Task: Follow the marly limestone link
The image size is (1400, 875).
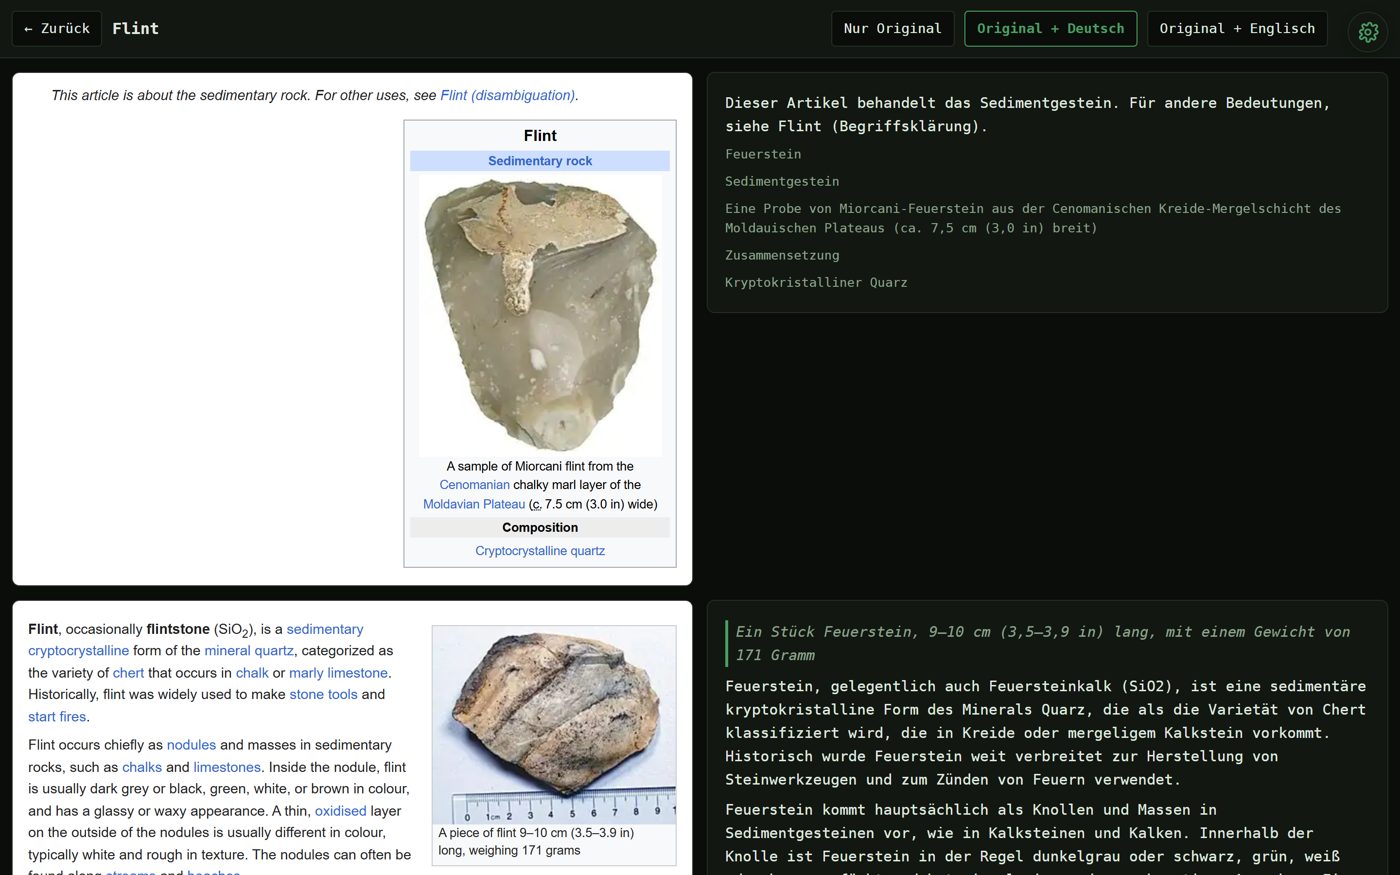Action: [338, 673]
